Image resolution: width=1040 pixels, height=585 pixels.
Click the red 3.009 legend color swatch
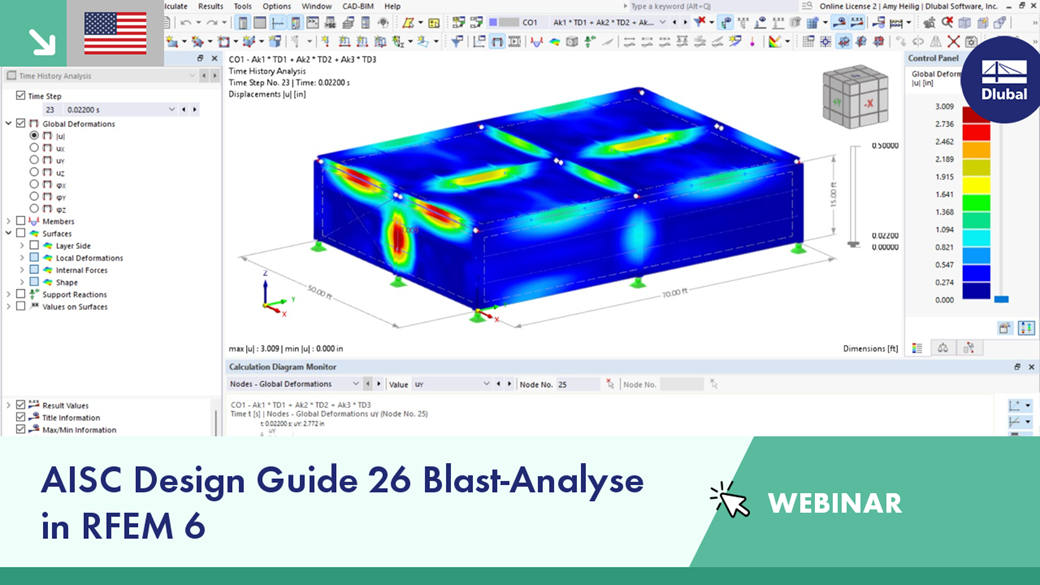[x=976, y=115]
